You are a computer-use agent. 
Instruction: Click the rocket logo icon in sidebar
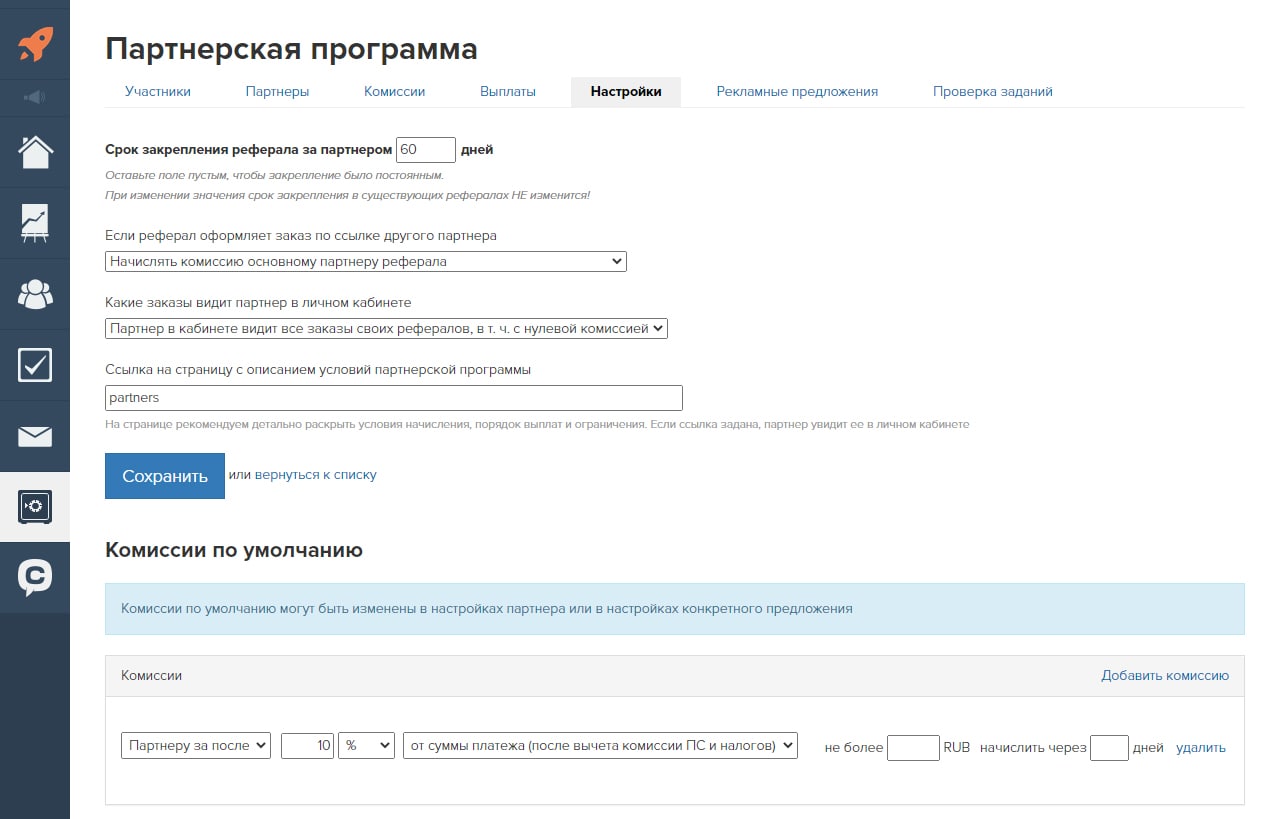(35, 43)
